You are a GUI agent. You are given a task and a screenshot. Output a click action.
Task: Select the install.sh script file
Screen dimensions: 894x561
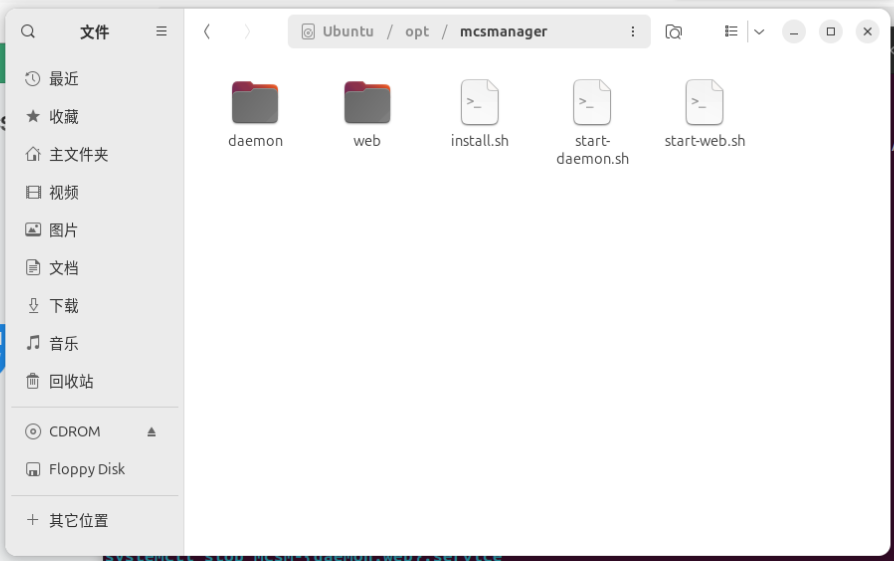(479, 114)
